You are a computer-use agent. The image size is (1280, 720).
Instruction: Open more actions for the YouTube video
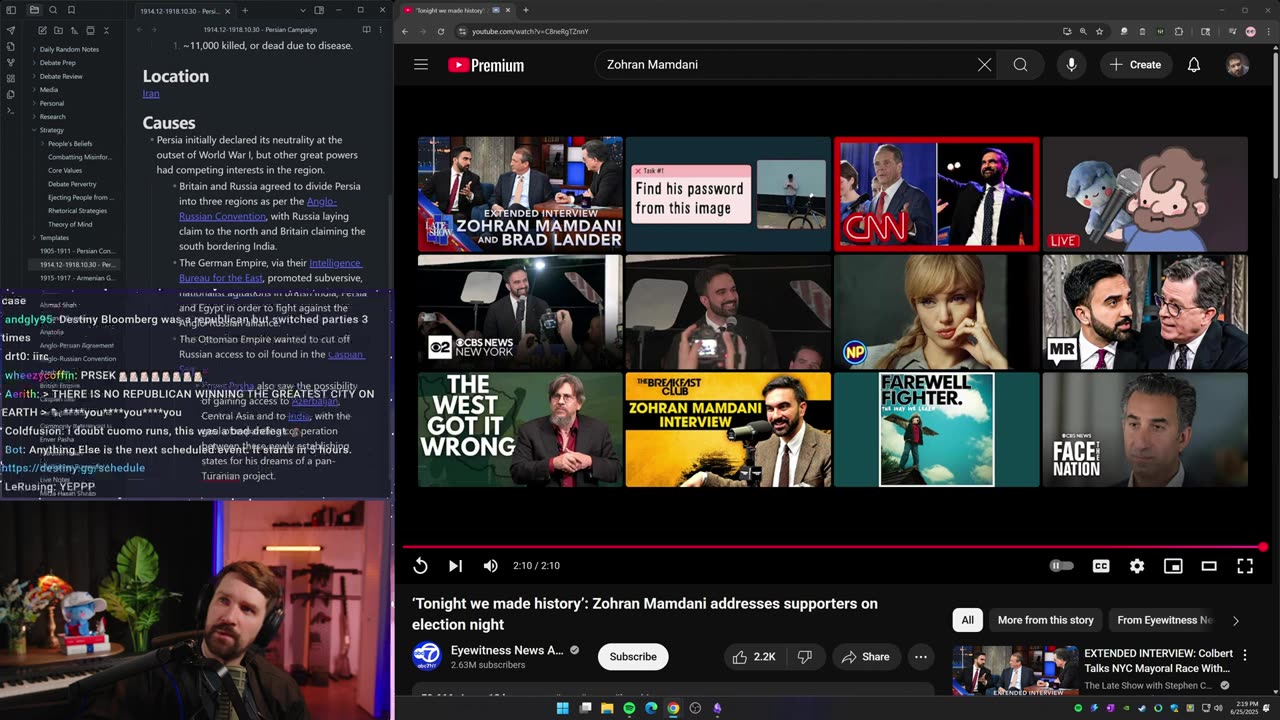coord(920,657)
